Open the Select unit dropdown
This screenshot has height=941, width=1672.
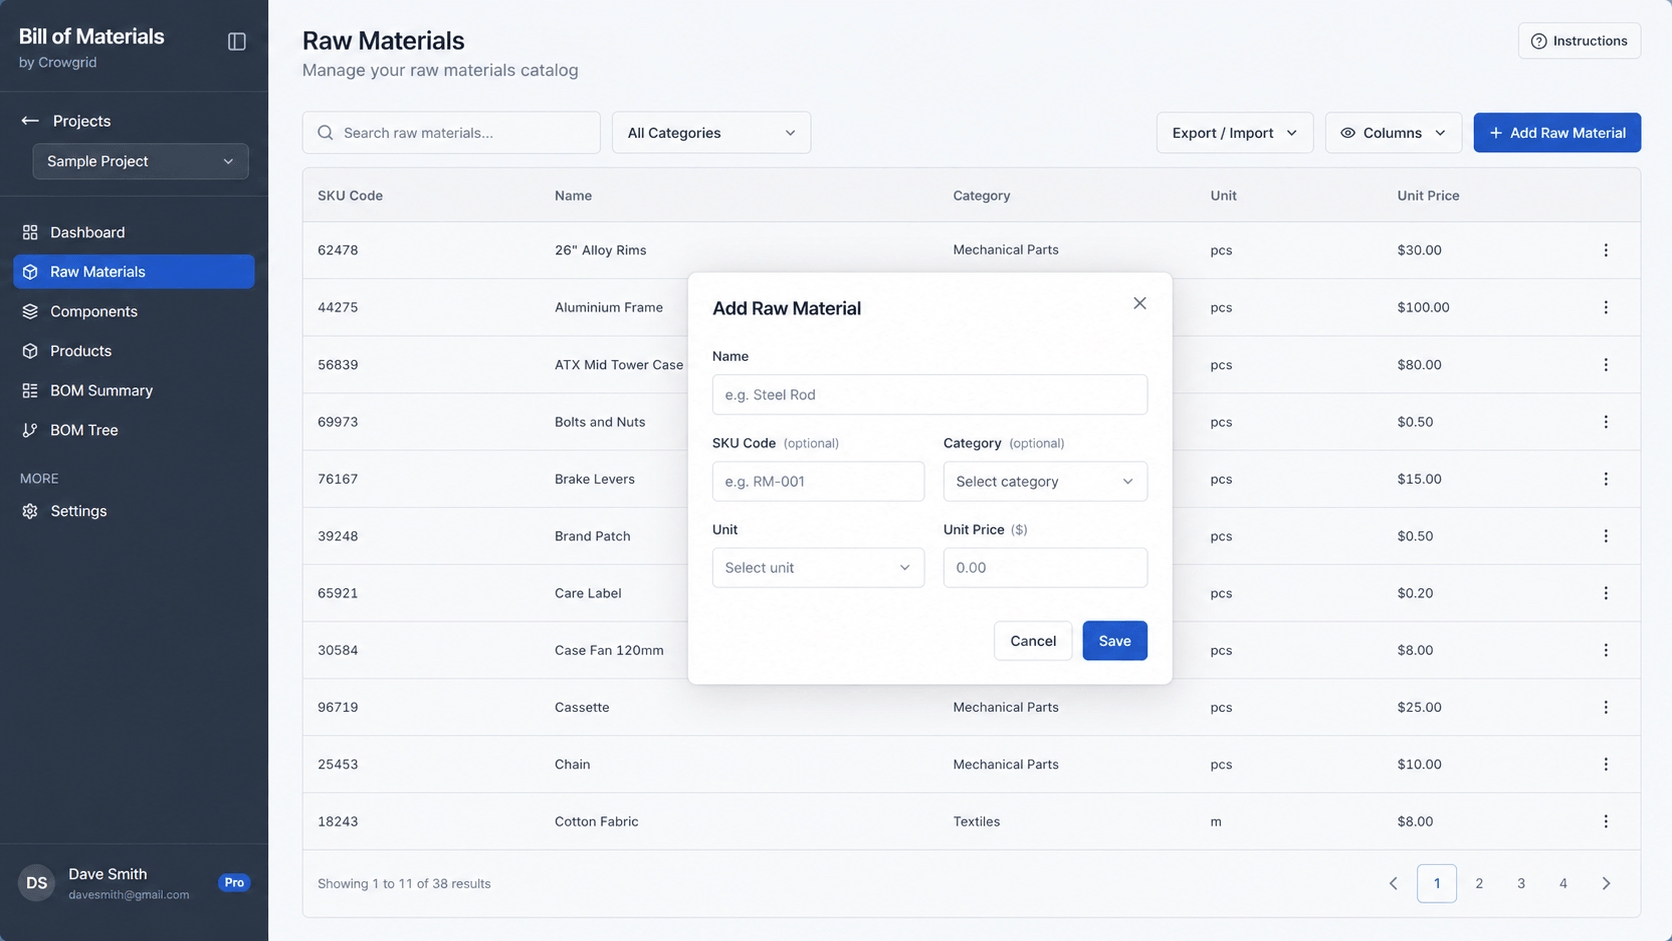coord(818,568)
